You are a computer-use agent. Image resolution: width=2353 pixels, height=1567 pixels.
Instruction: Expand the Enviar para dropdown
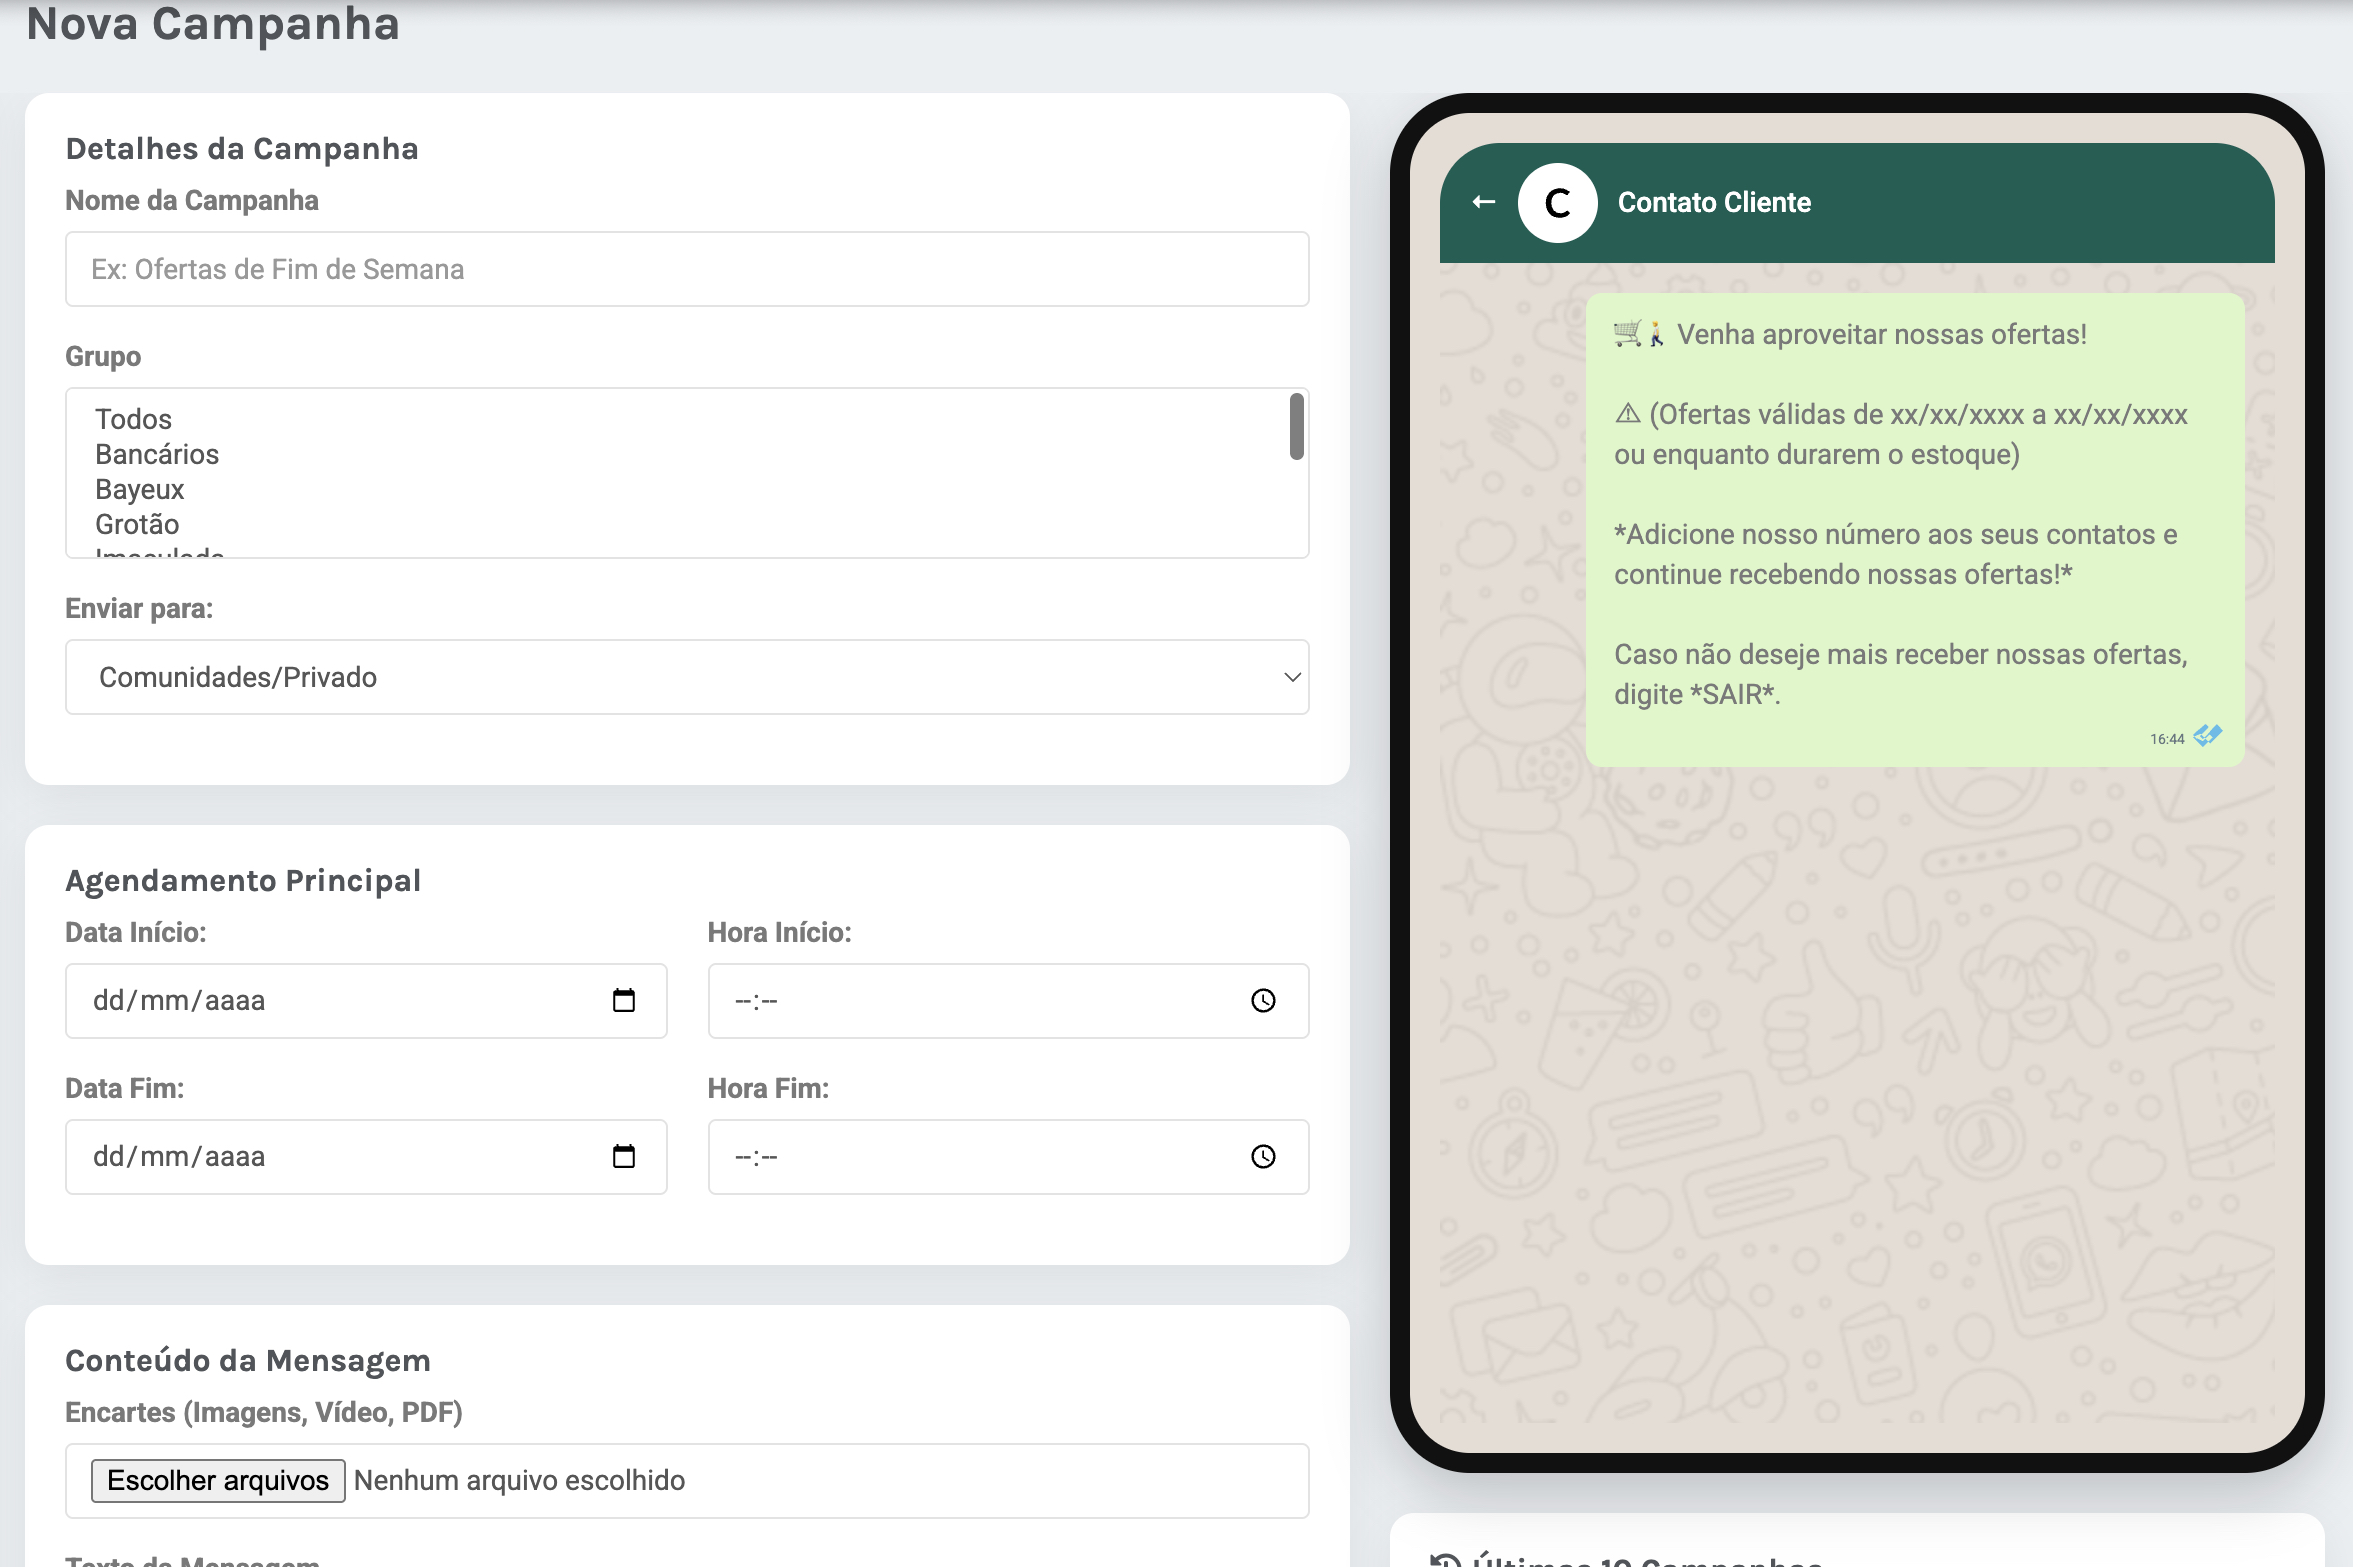687,677
